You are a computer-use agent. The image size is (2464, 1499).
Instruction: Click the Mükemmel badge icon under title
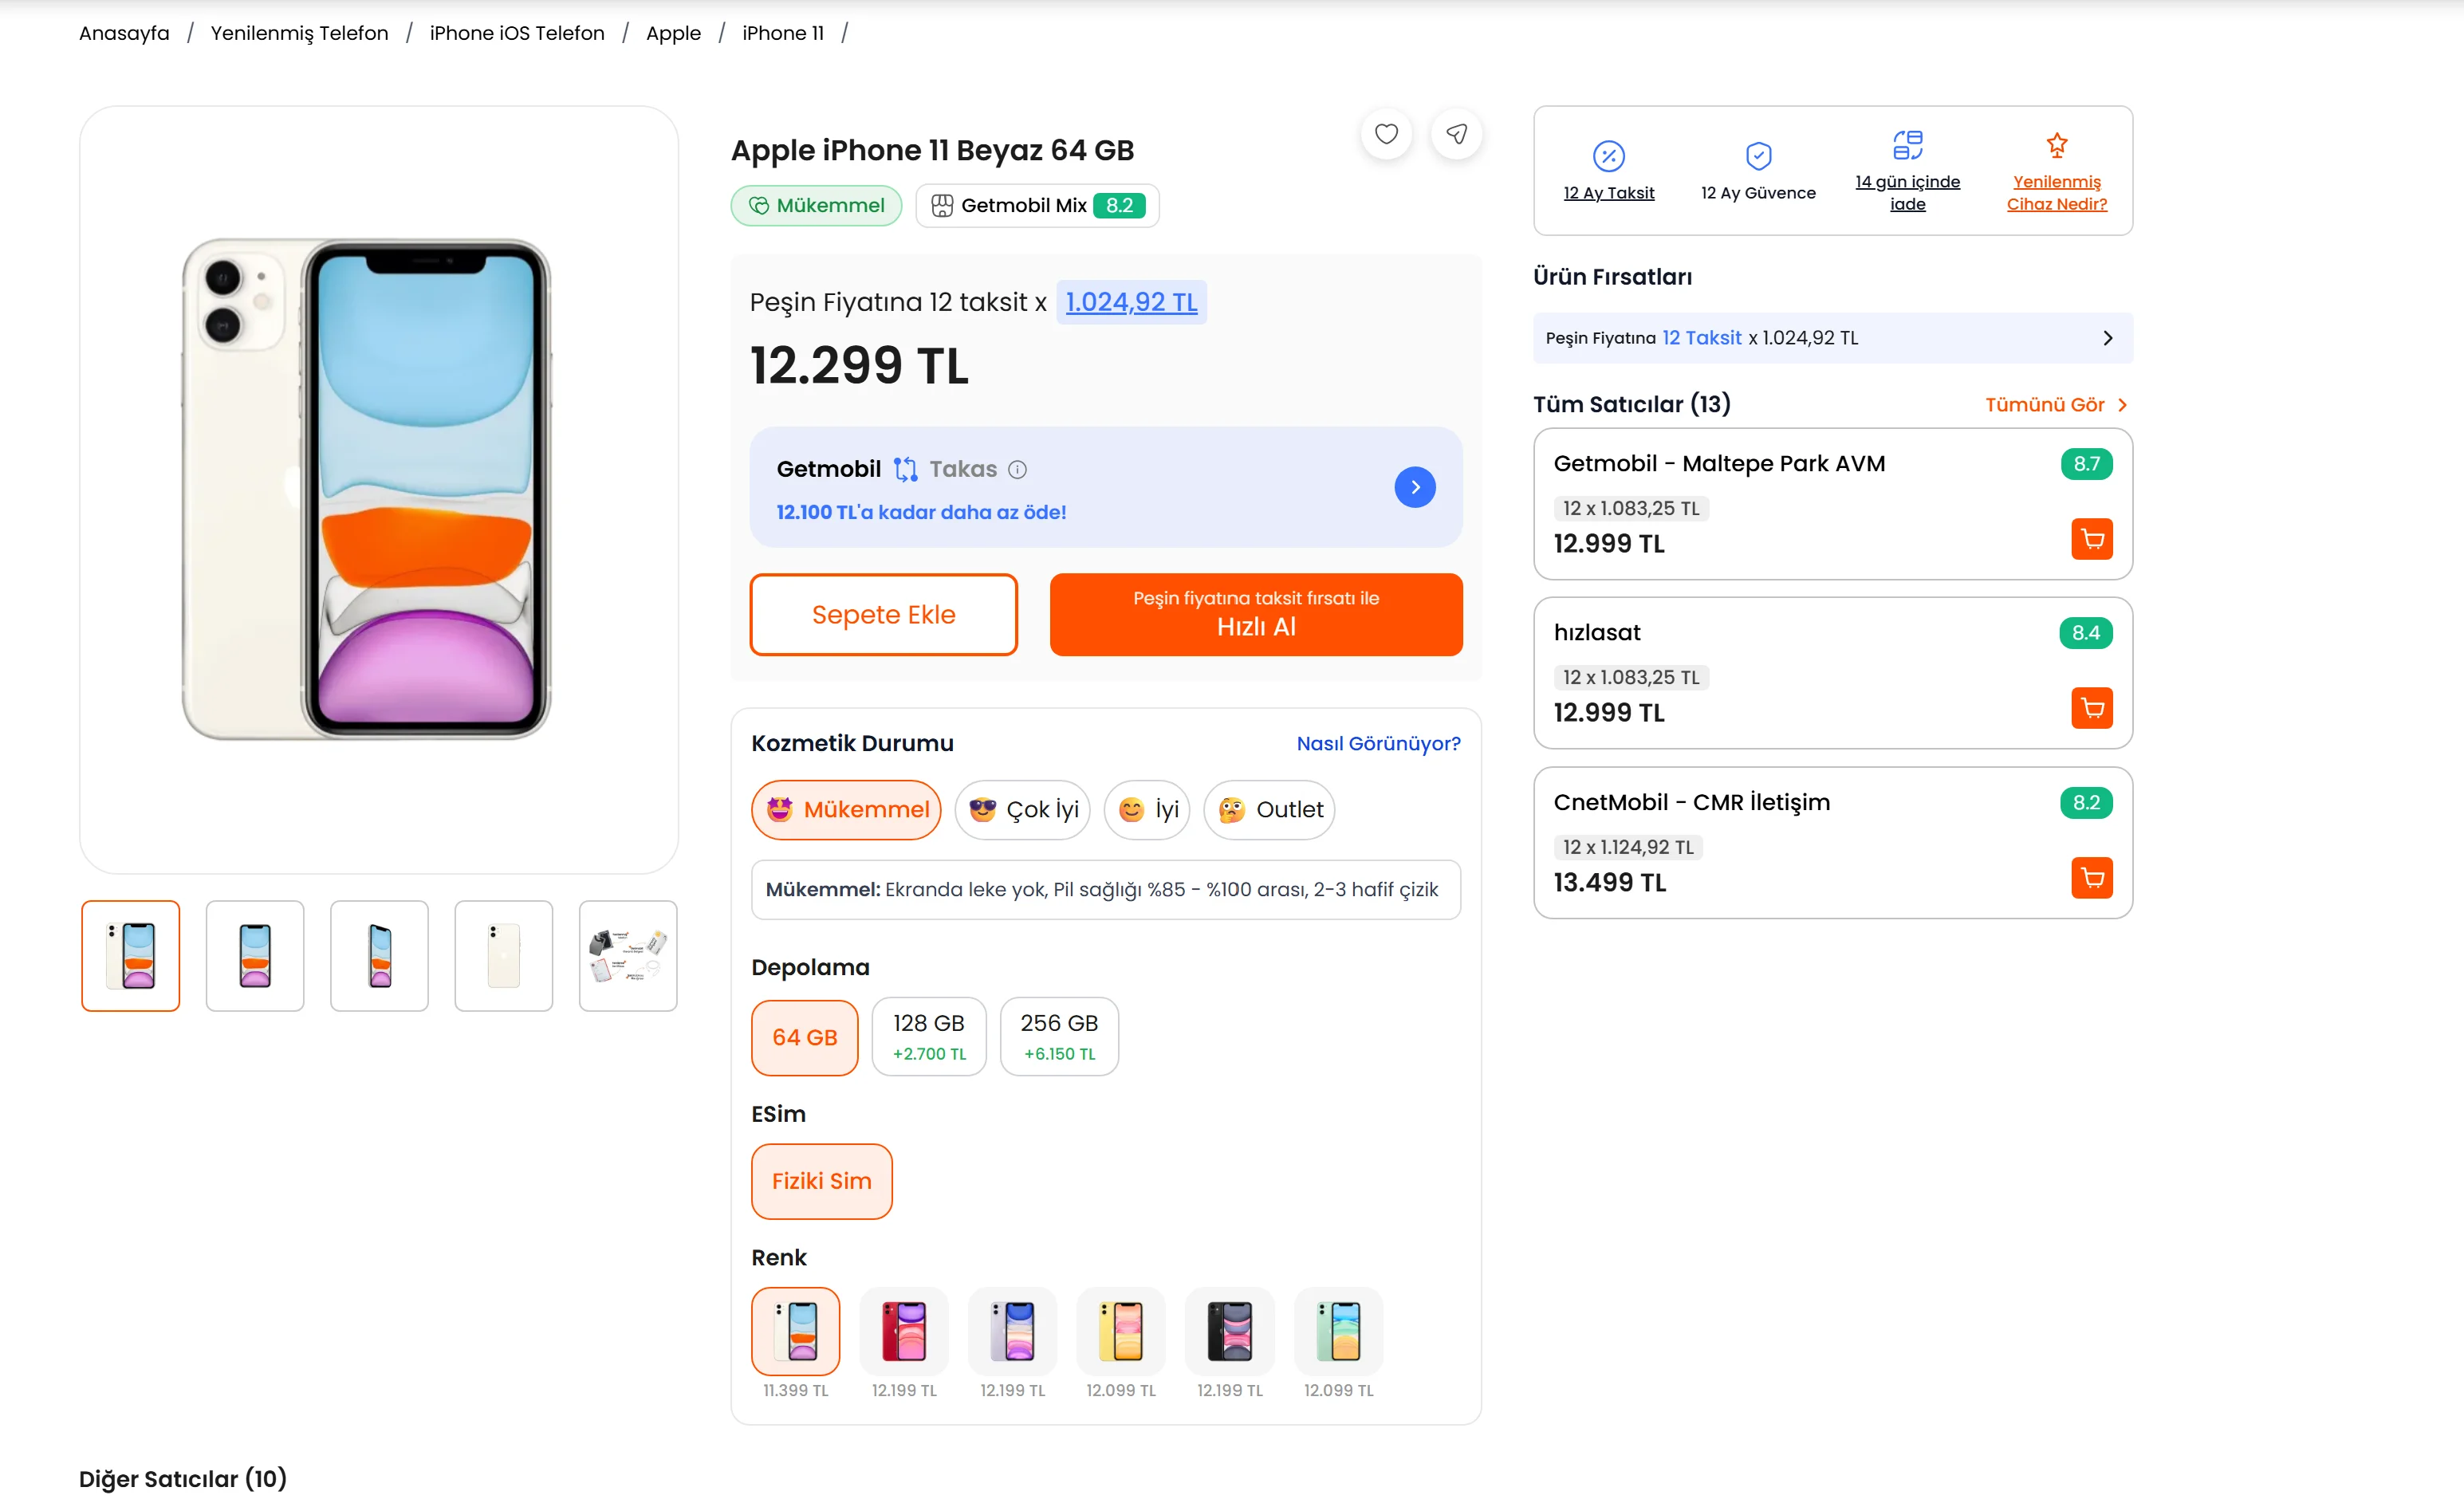(759, 205)
